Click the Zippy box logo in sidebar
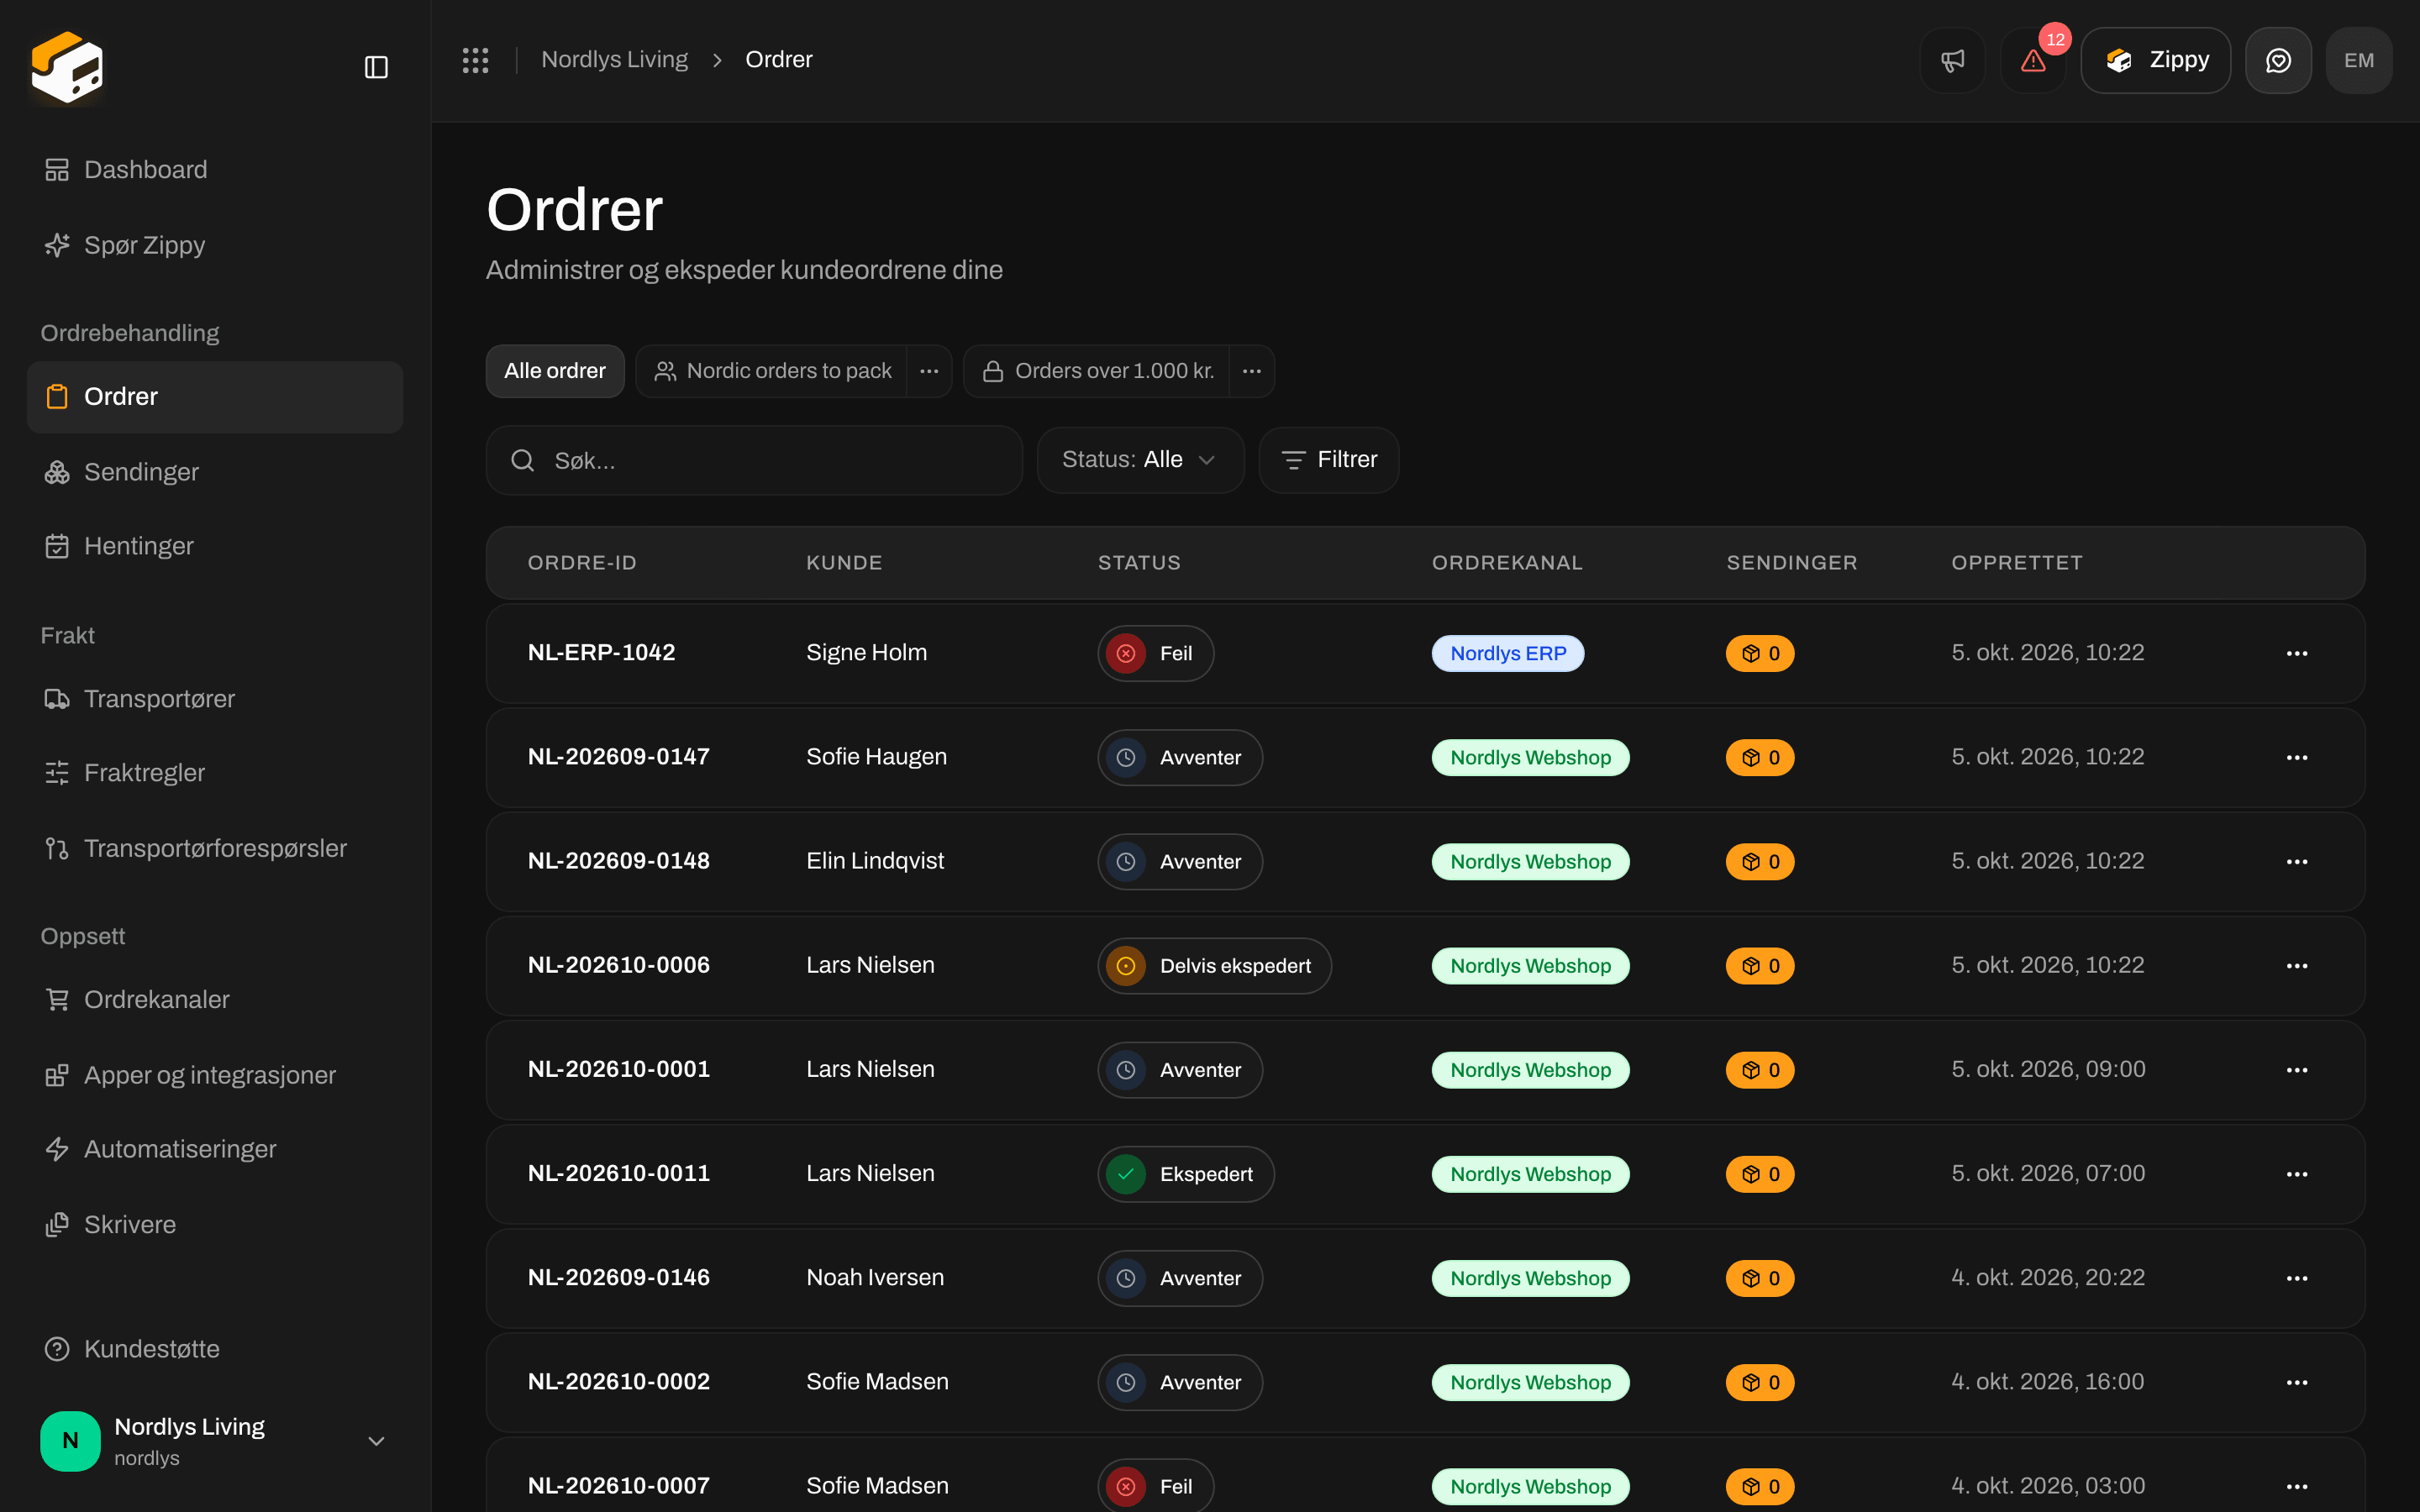Image resolution: width=2420 pixels, height=1512 pixels. tap(67, 67)
